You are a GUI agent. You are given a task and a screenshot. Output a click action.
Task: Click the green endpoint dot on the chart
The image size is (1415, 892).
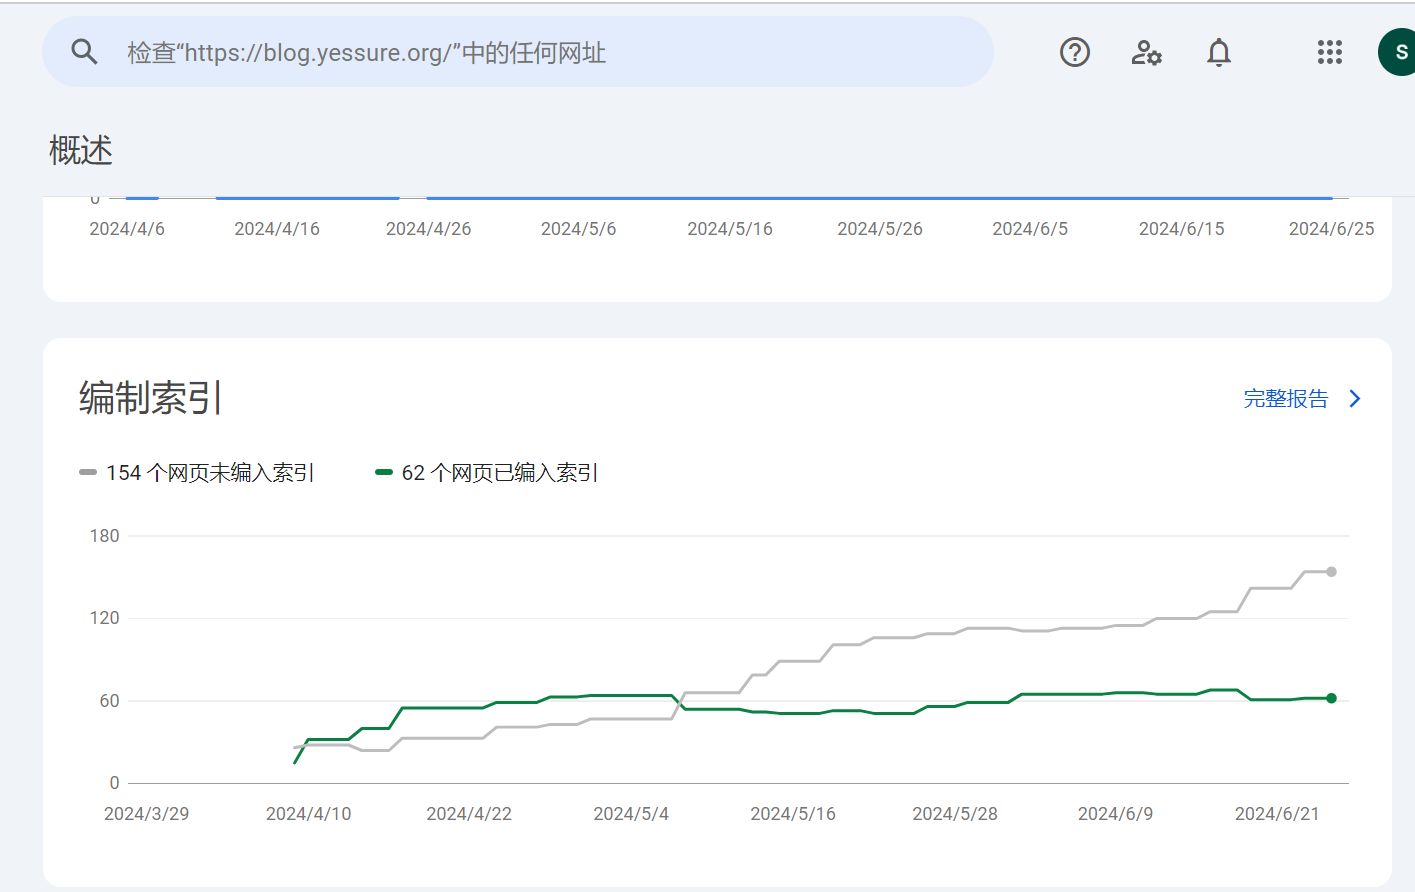click(x=1331, y=698)
